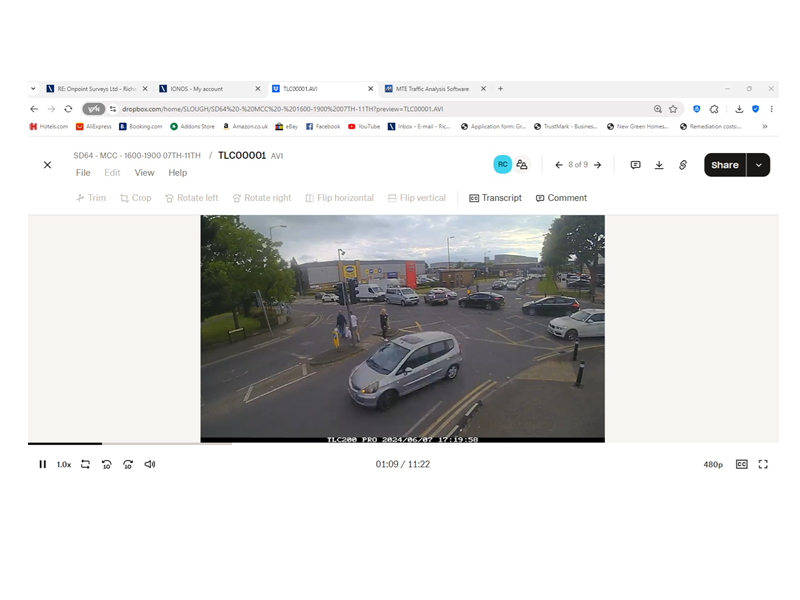Go to next file arrow
The width and height of the screenshot is (800, 600).
(598, 165)
